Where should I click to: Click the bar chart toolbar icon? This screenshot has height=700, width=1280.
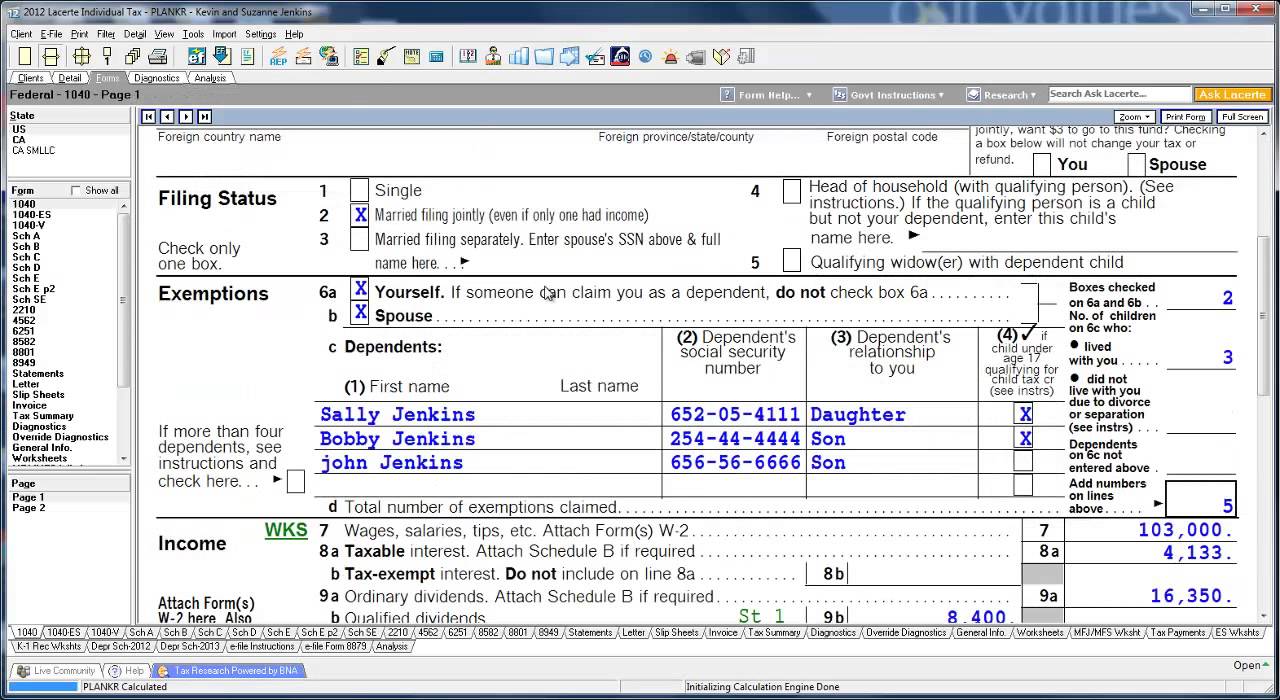[518, 56]
